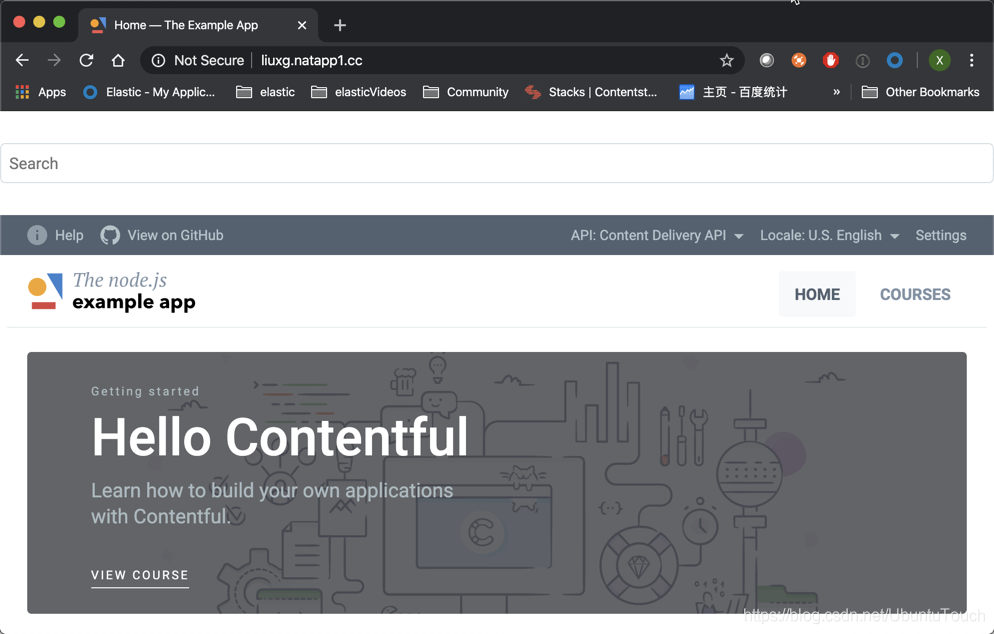This screenshot has height=634, width=994.
Task: Click the gray circle extension icon
Action: point(766,60)
